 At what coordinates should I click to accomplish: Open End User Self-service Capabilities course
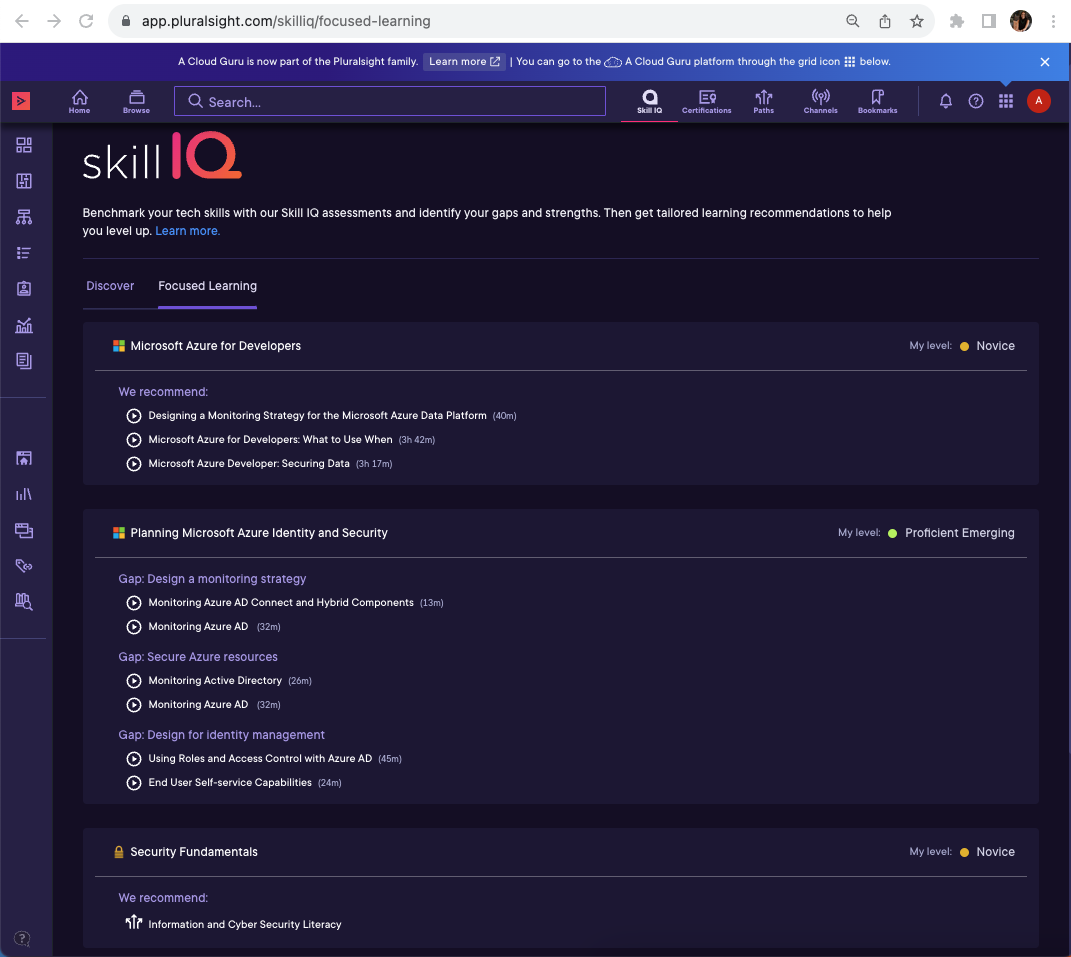[230, 782]
